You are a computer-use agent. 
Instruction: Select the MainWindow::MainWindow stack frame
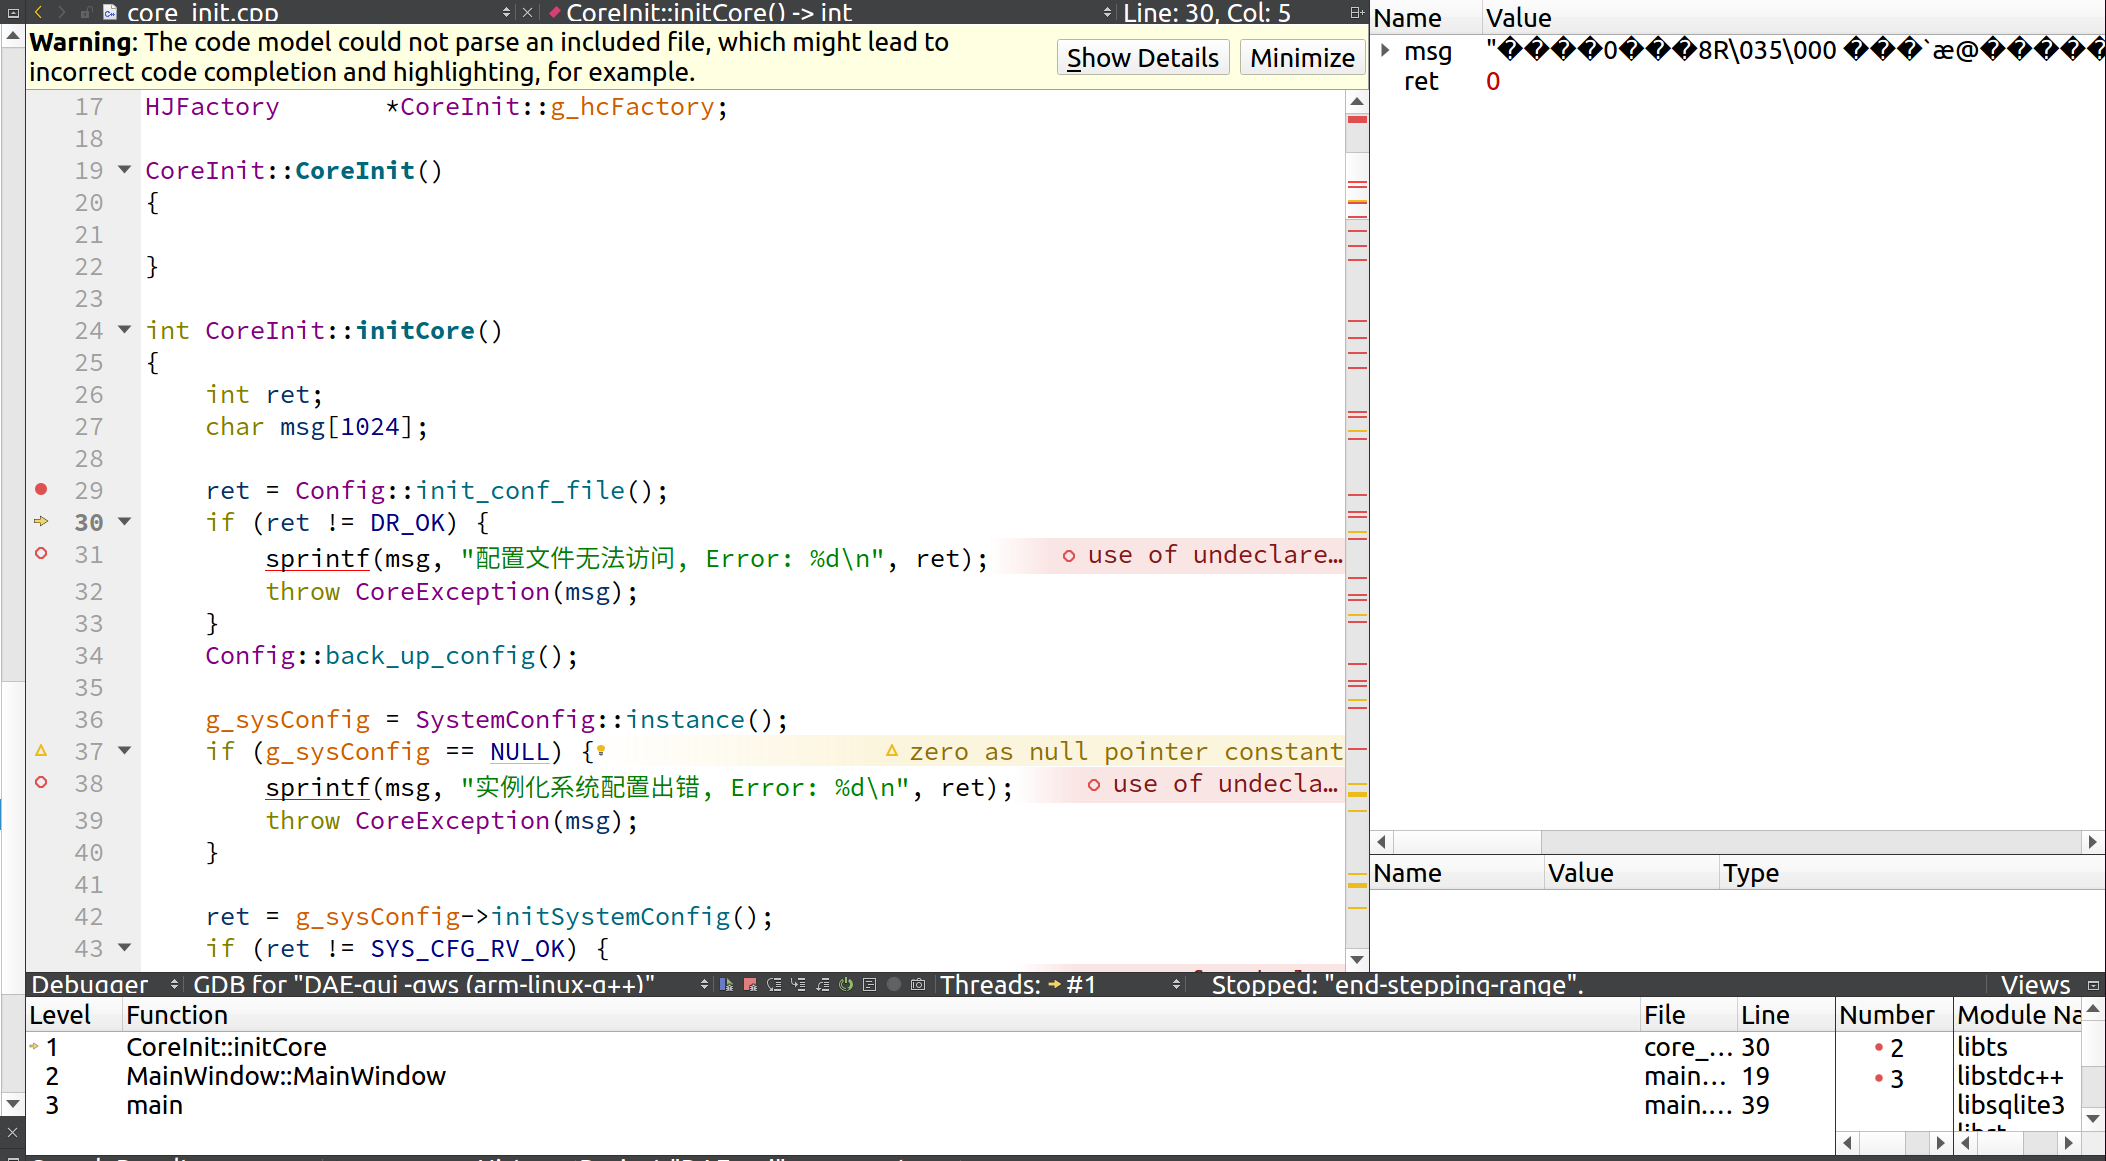pyautogui.click(x=286, y=1076)
